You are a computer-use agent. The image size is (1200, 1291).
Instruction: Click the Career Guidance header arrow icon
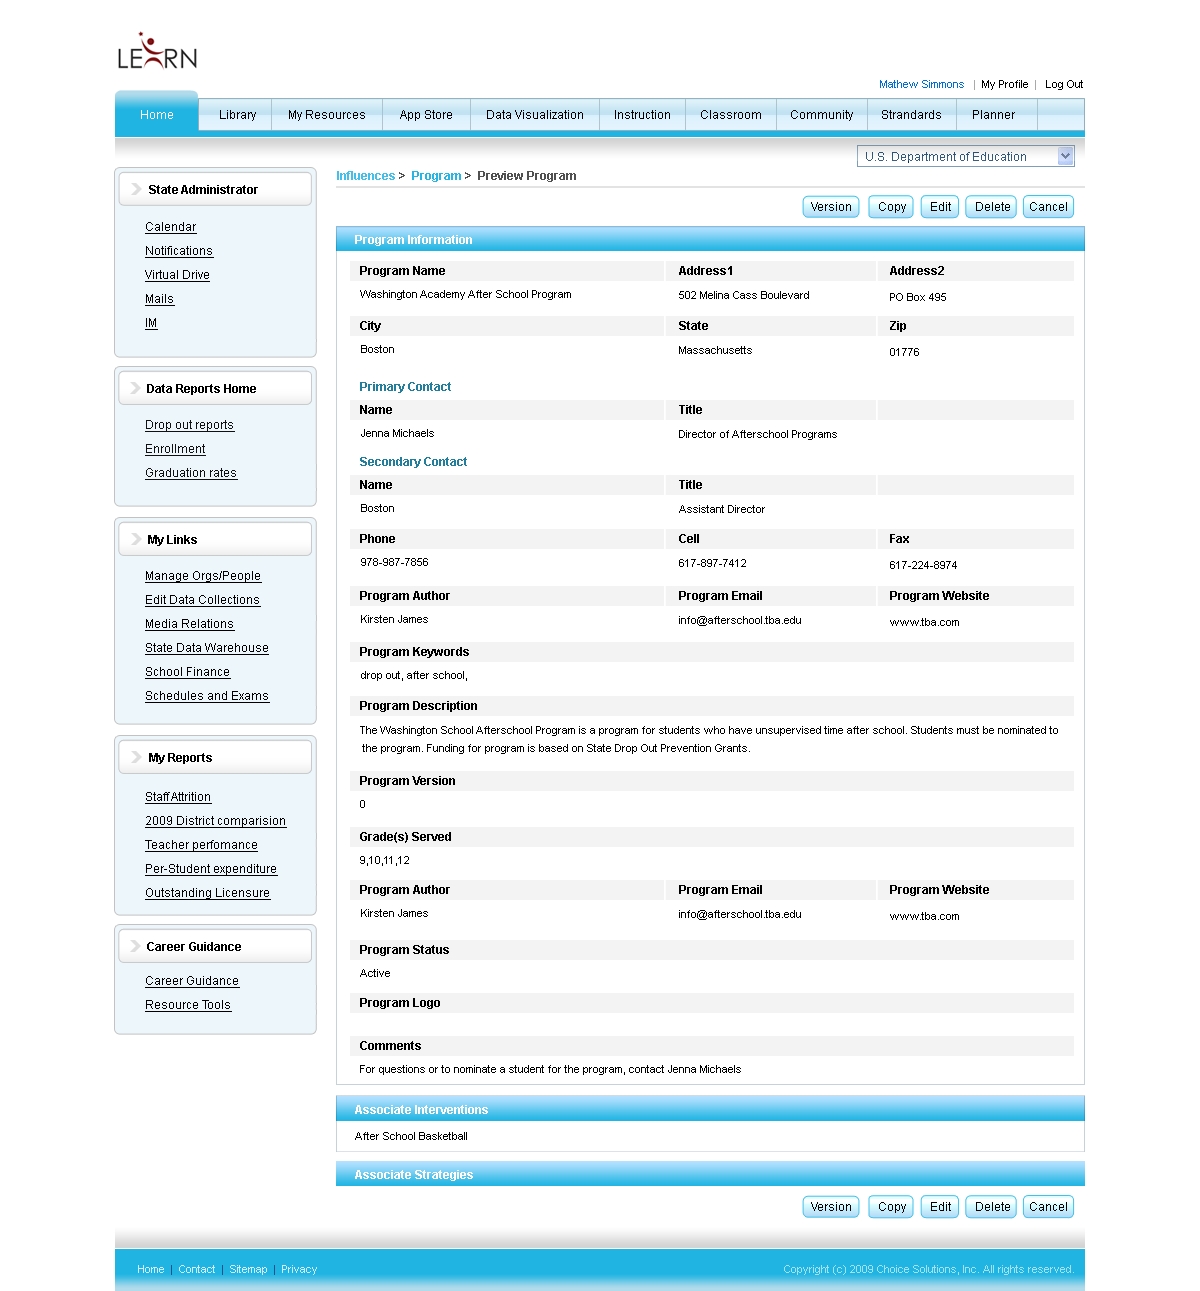(135, 946)
